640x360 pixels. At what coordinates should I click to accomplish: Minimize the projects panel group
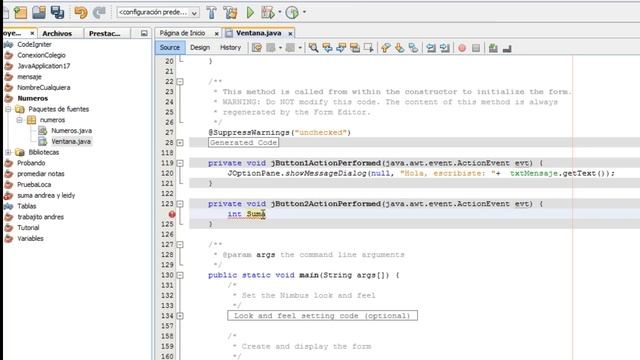tap(144, 33)
